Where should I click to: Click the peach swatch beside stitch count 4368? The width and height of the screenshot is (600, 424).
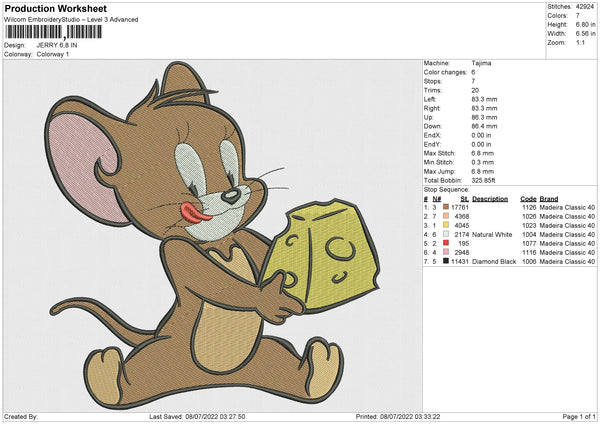tap(446, 216)
